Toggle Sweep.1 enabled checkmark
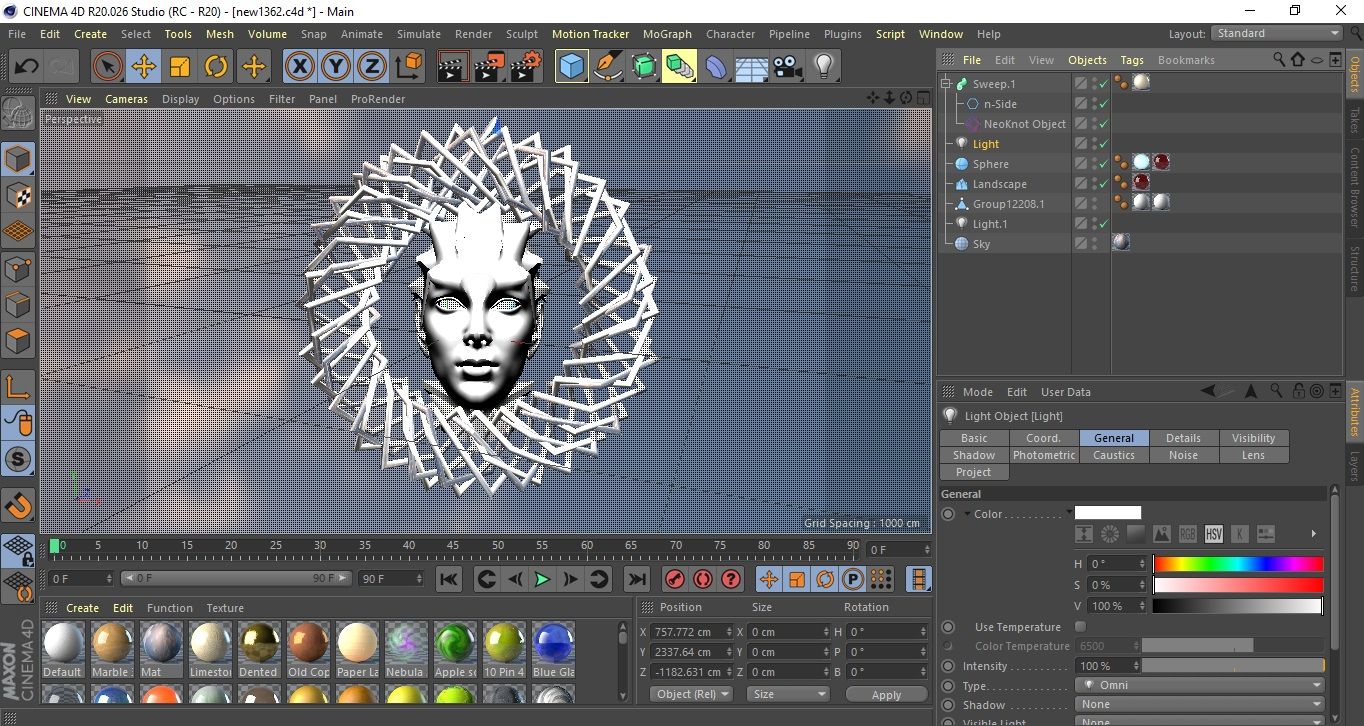 point(1103,84)
